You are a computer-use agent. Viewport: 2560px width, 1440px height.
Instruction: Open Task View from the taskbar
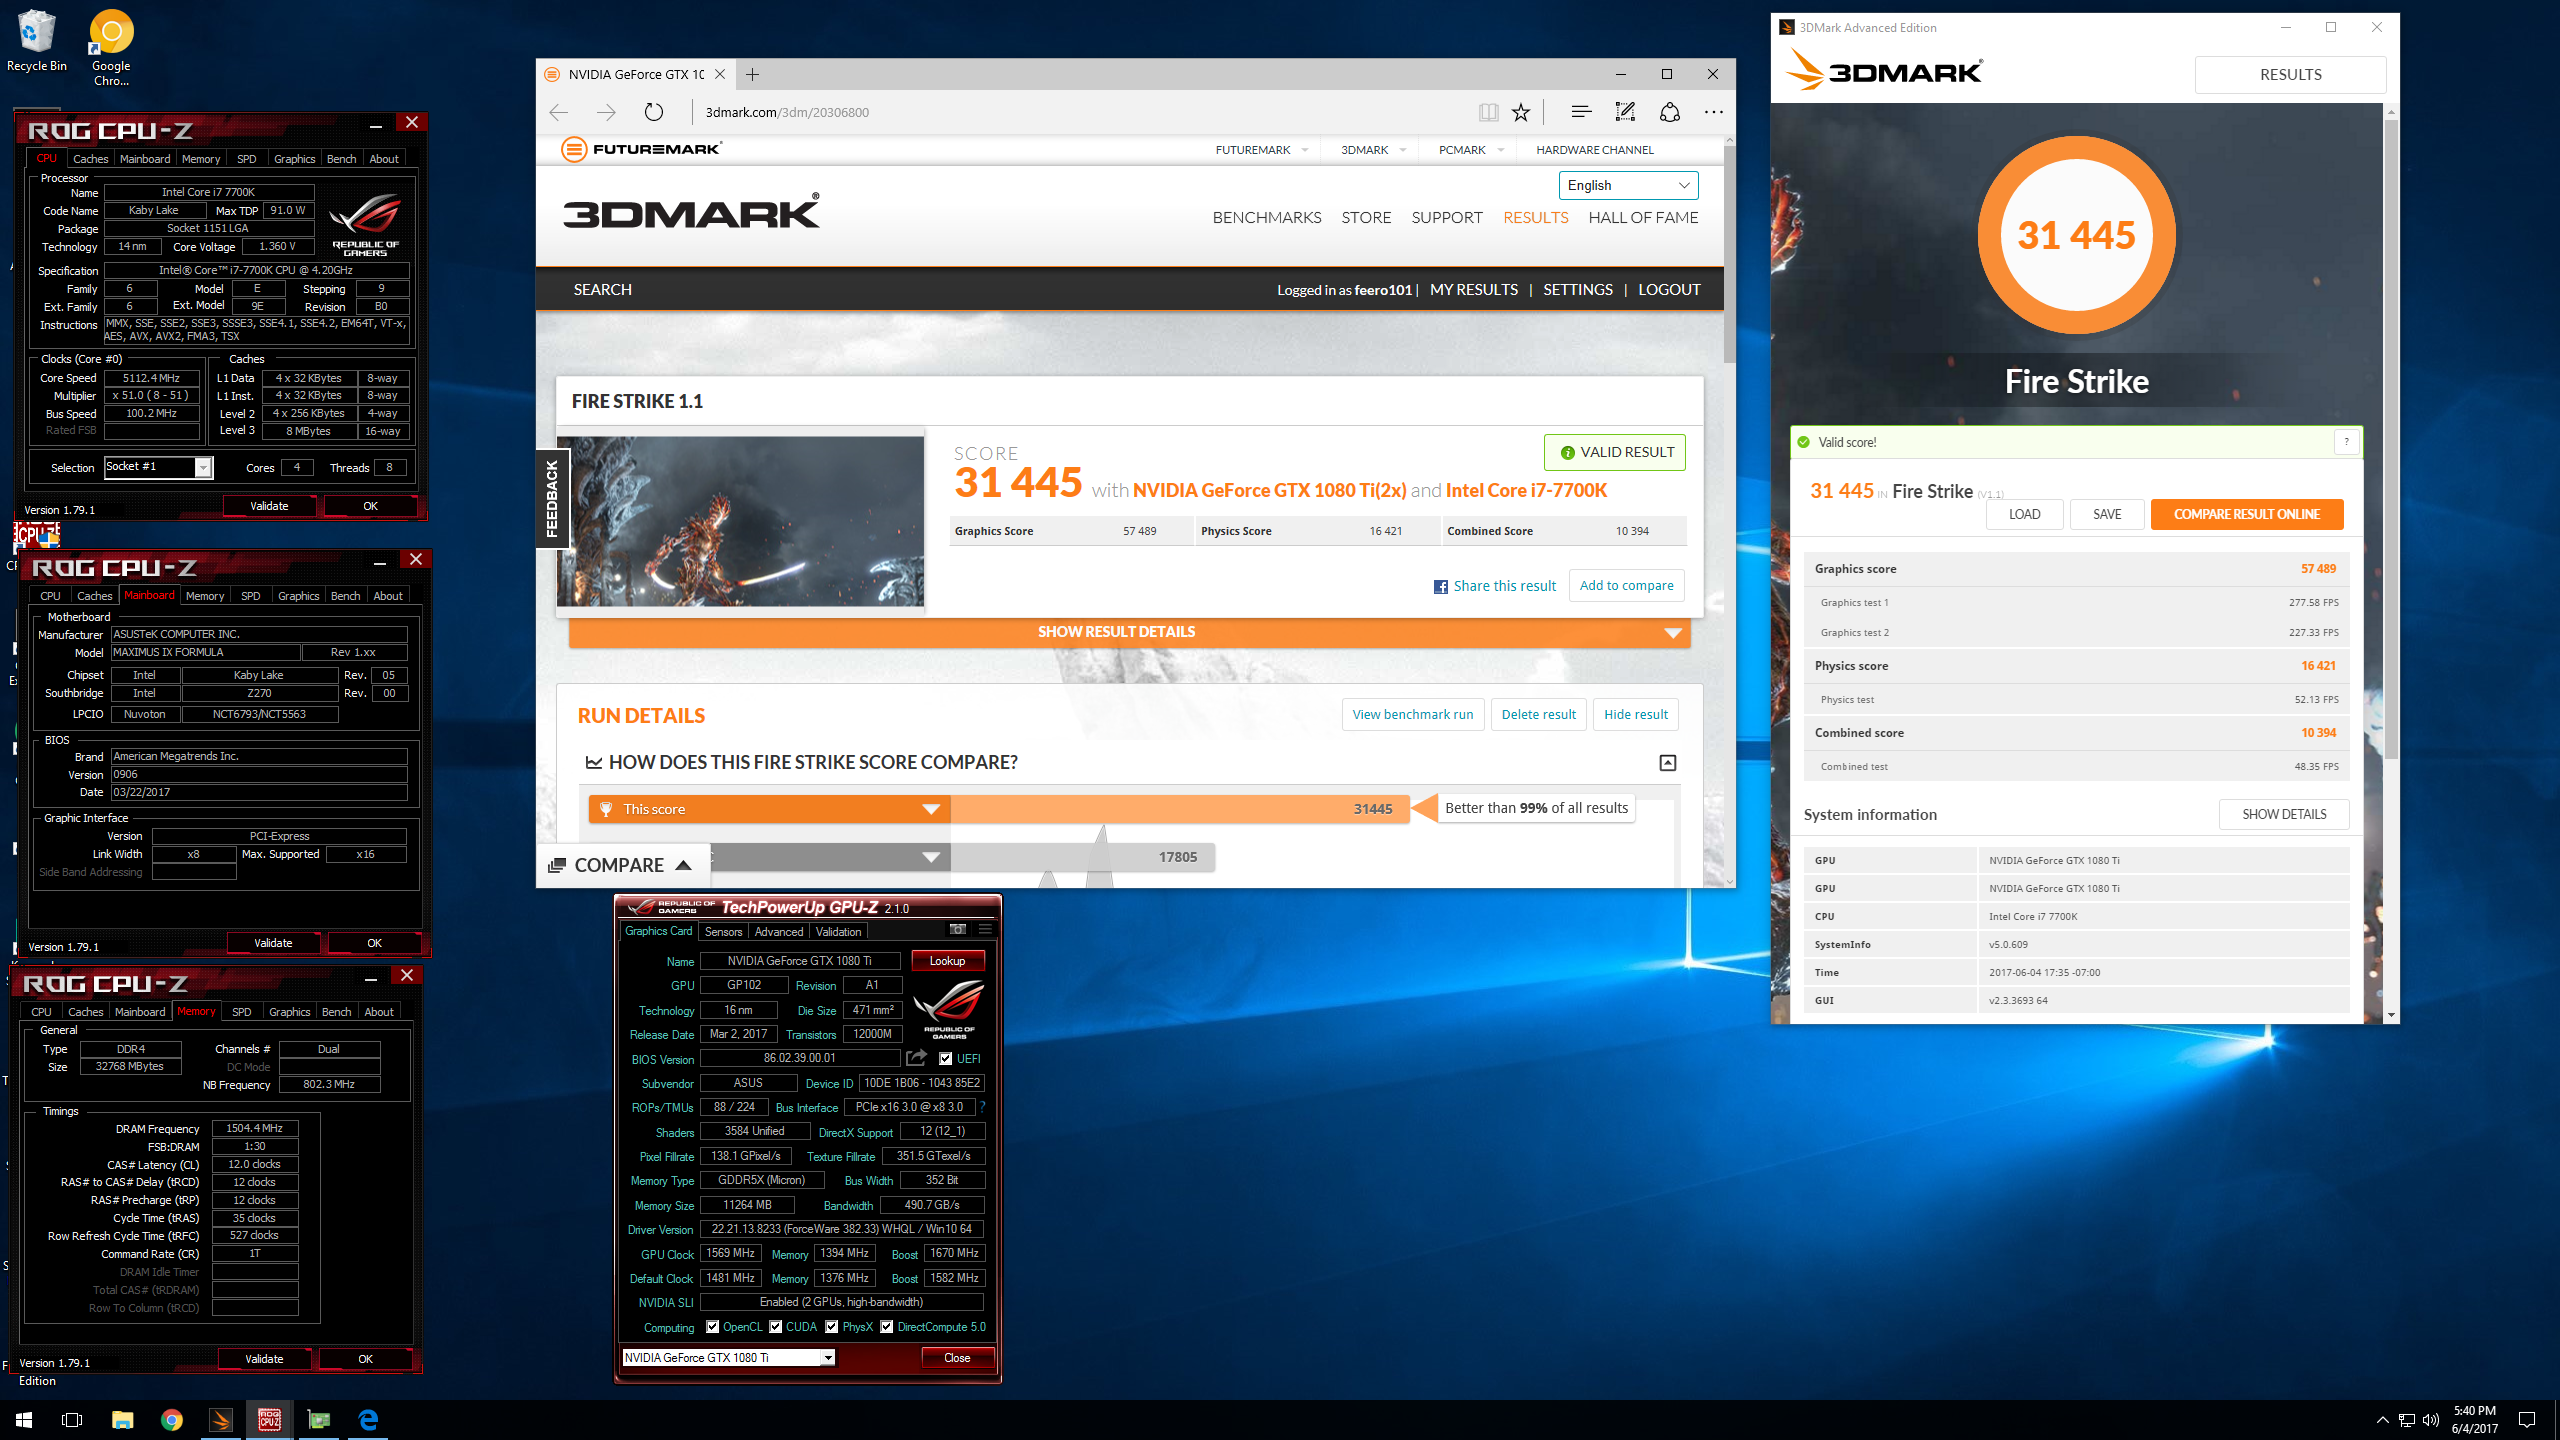point(72,1420)
